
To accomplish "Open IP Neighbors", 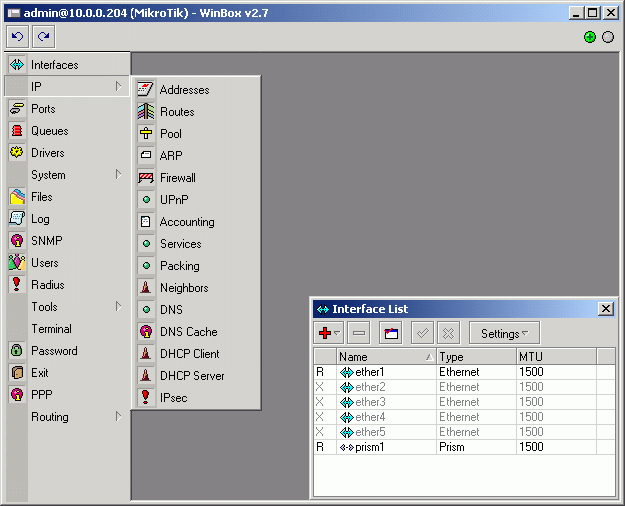I will click(x=196, y=287).
